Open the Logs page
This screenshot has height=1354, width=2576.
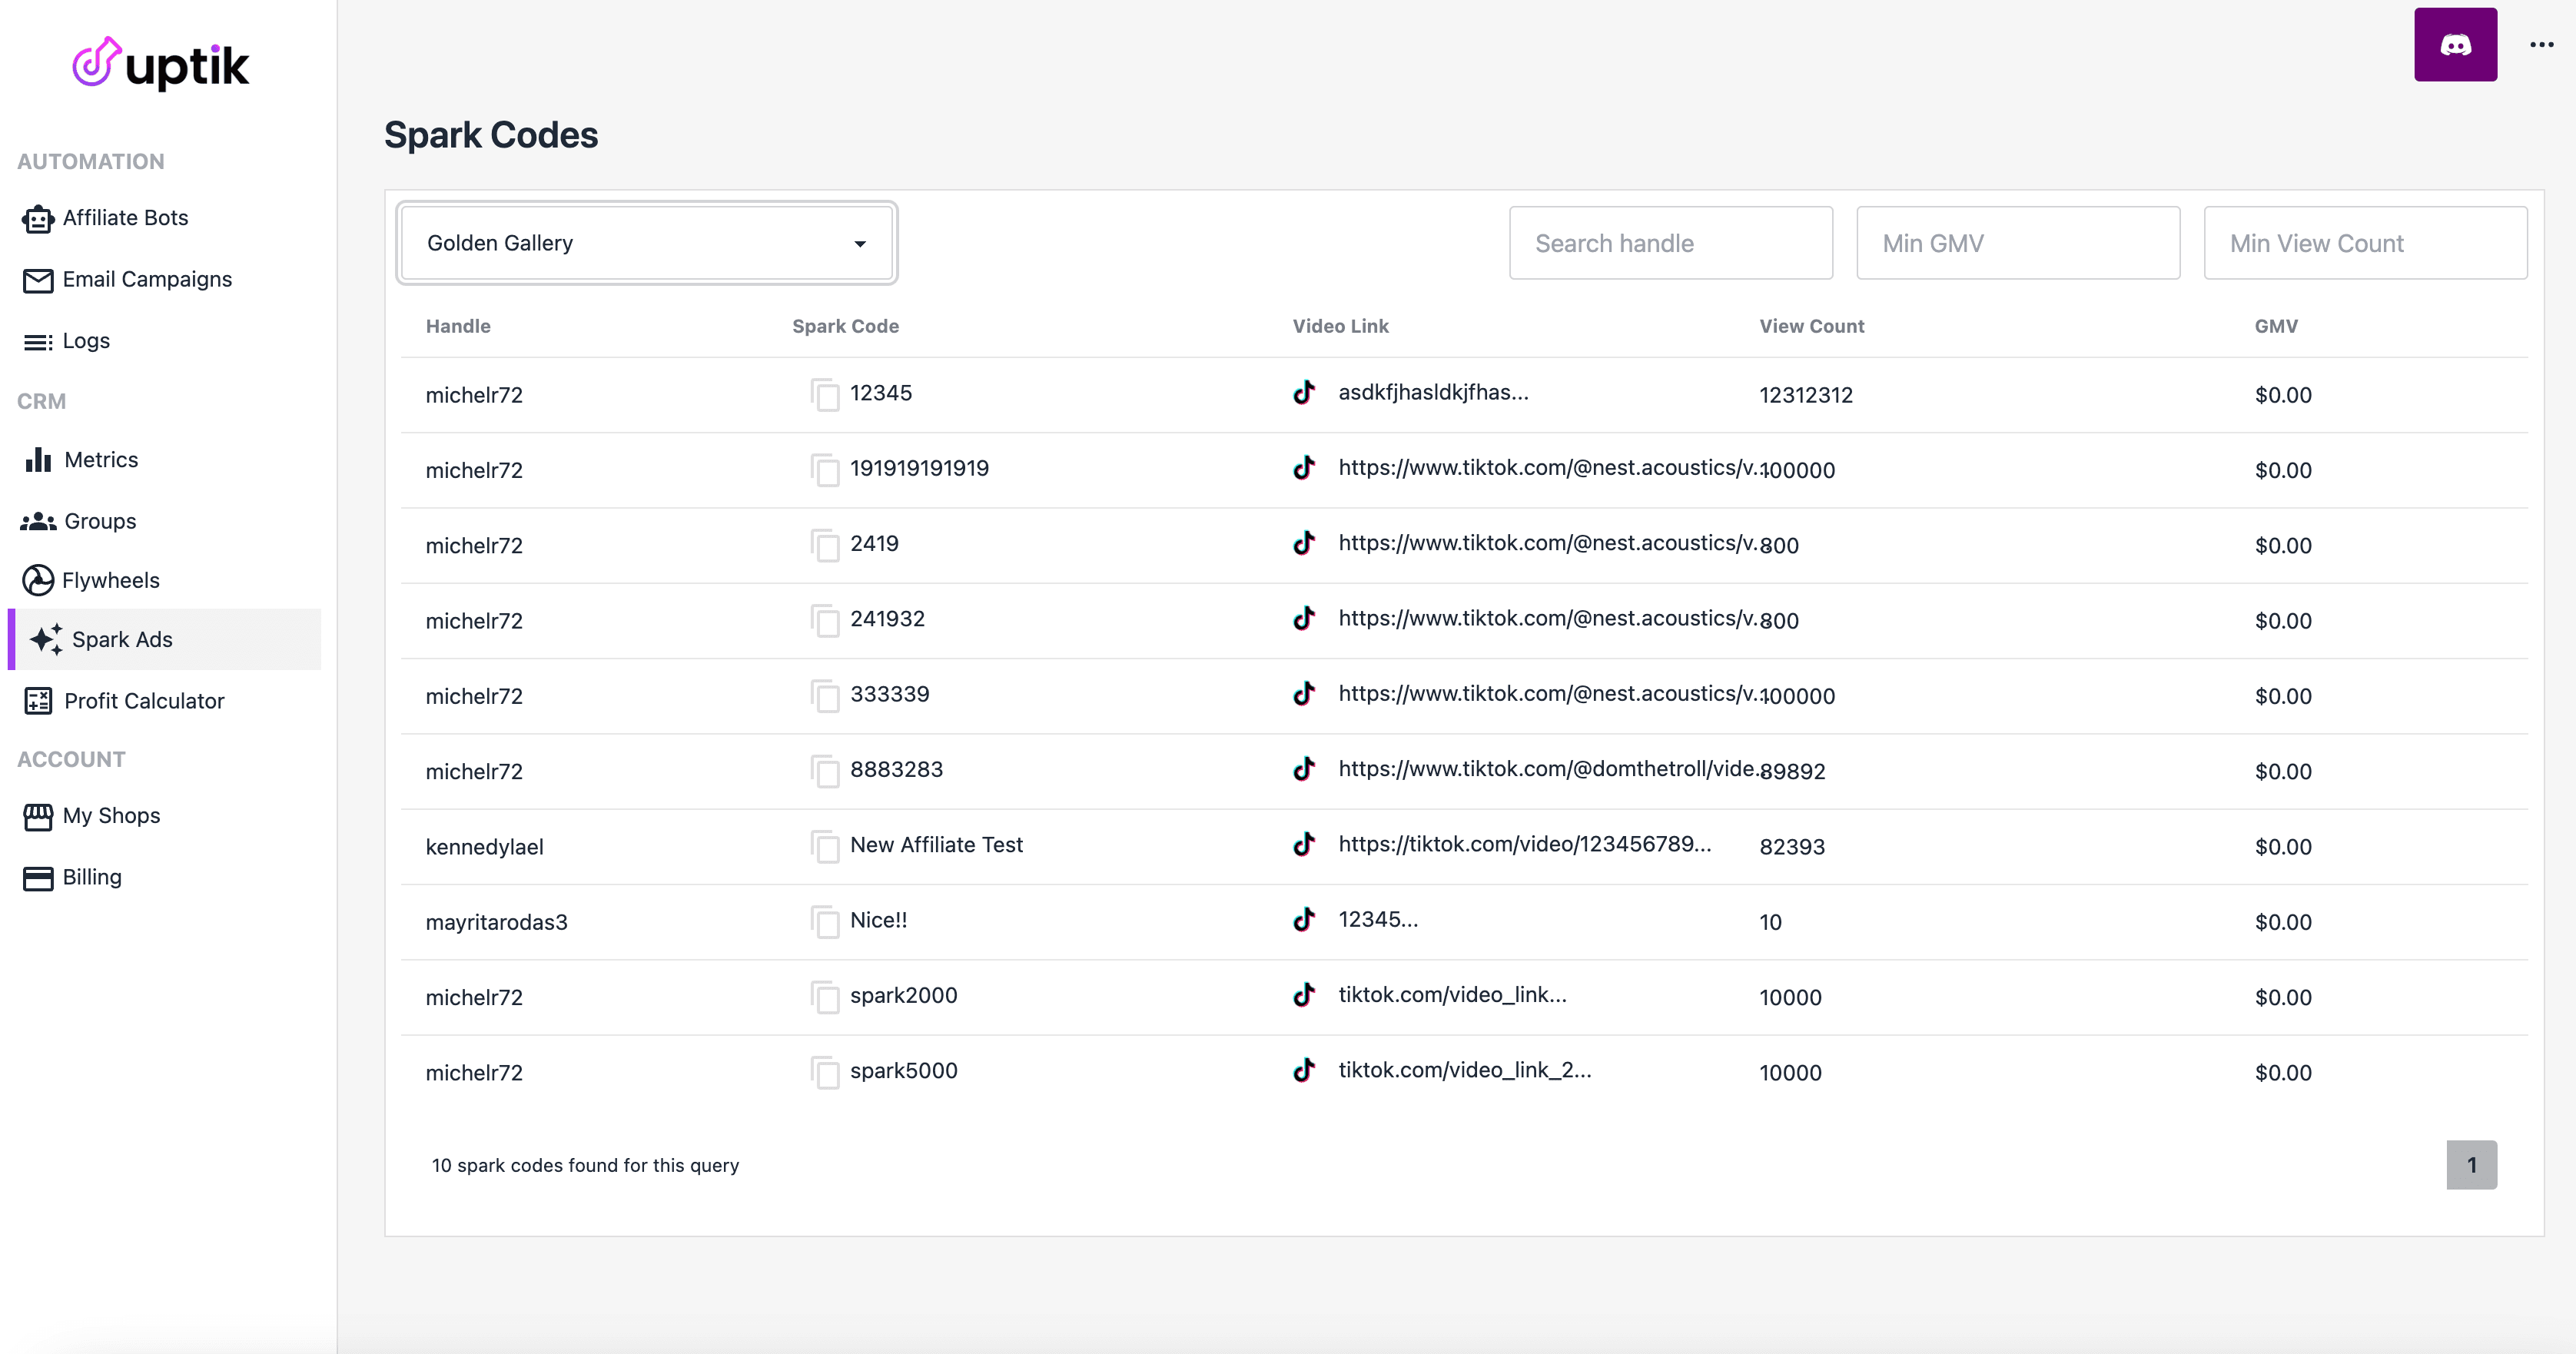point(66,341)
